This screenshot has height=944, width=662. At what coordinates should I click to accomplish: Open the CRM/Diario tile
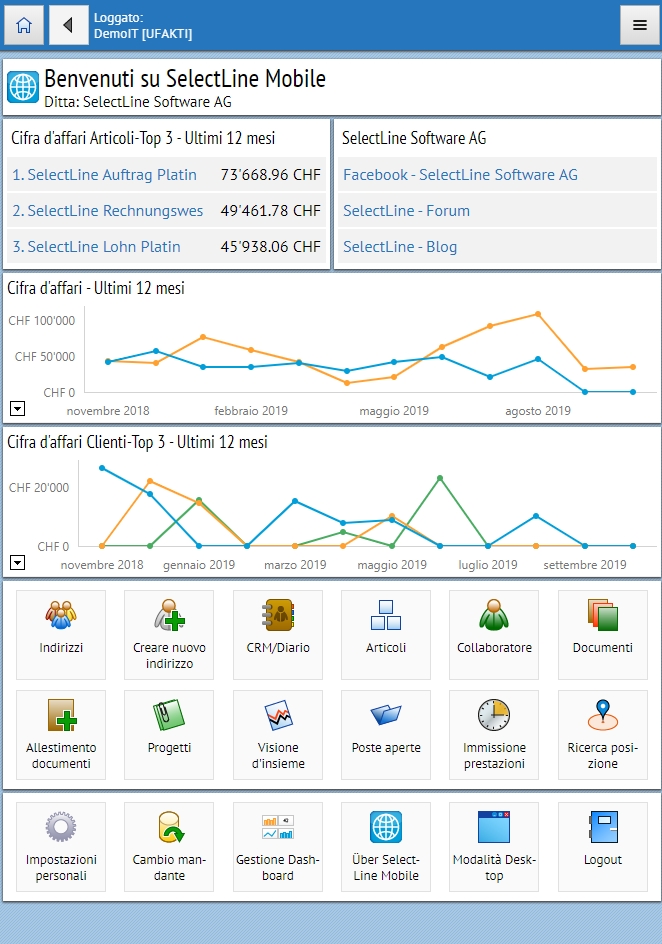tap(278, 635)
